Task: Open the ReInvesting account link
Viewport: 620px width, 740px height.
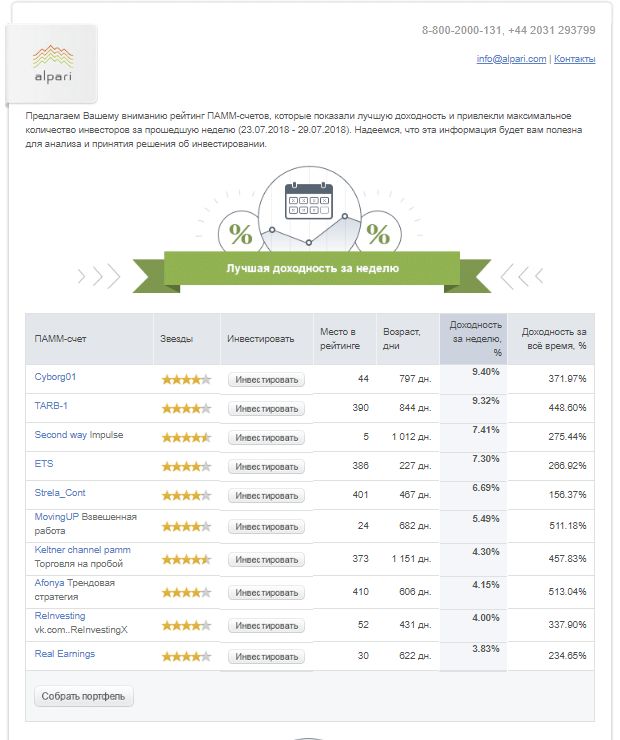Action: [x=60, y=616]
